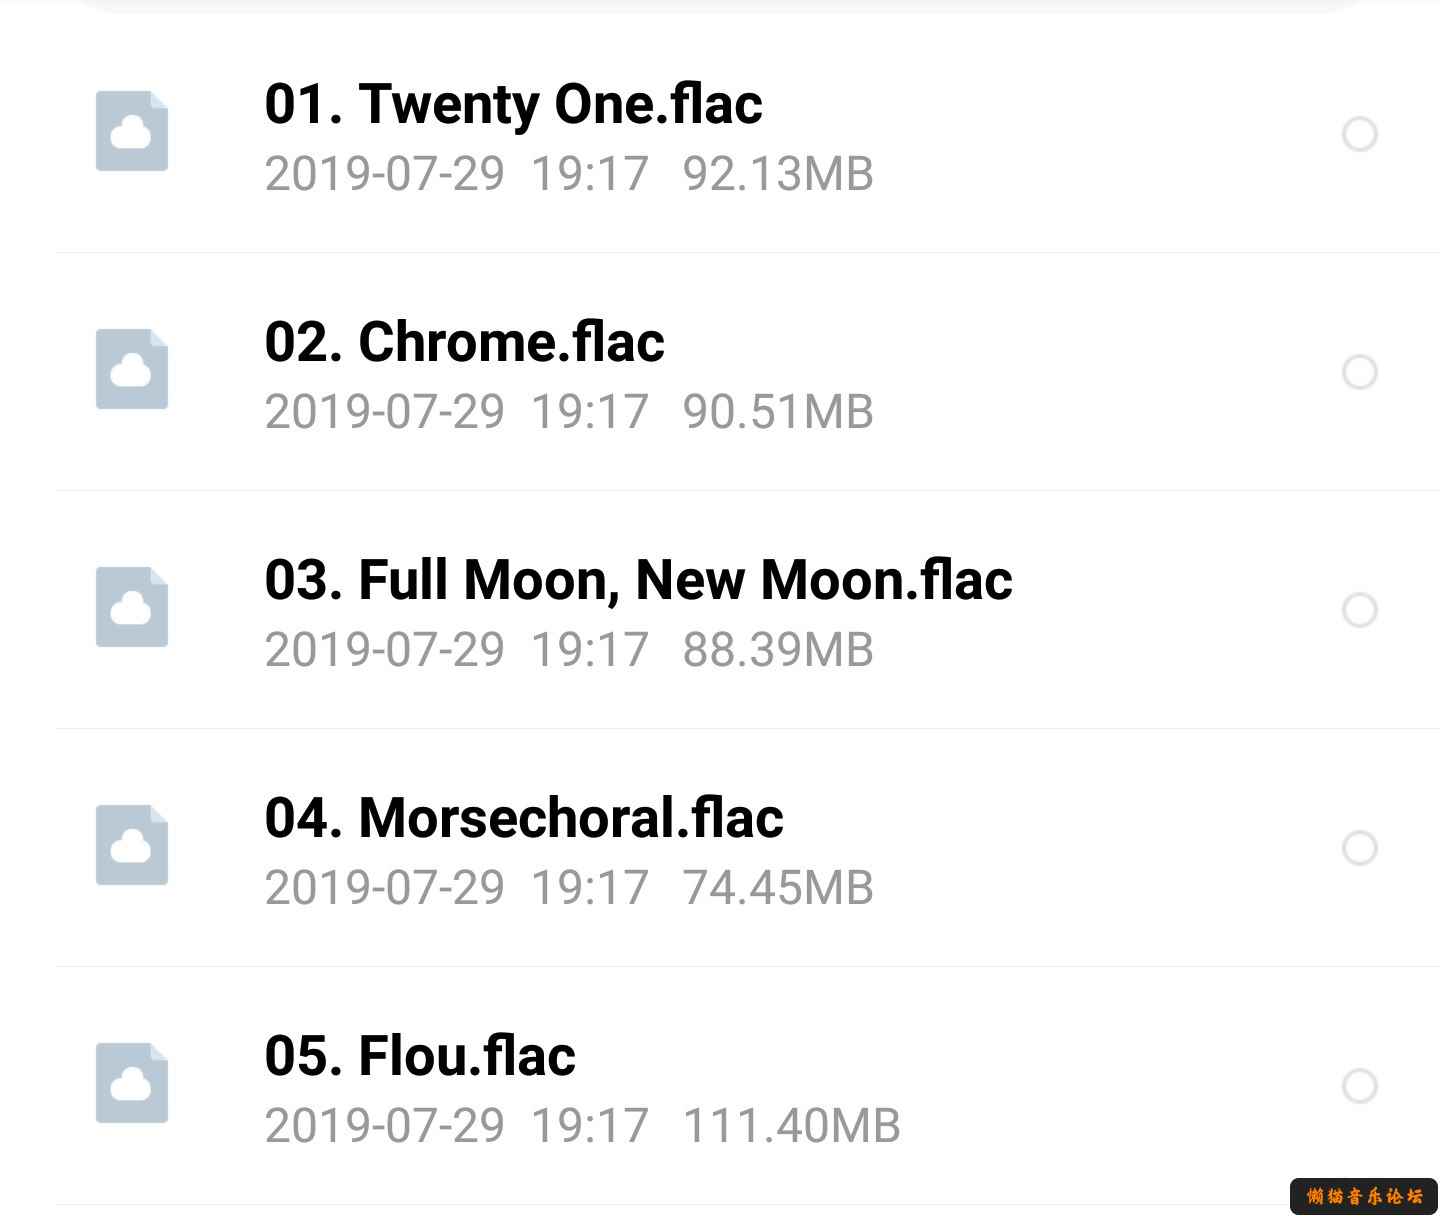Screen dimensions: 1440x1216
Task: Open the file 04. Morsechoral.flac
Action: click(524, 818)
